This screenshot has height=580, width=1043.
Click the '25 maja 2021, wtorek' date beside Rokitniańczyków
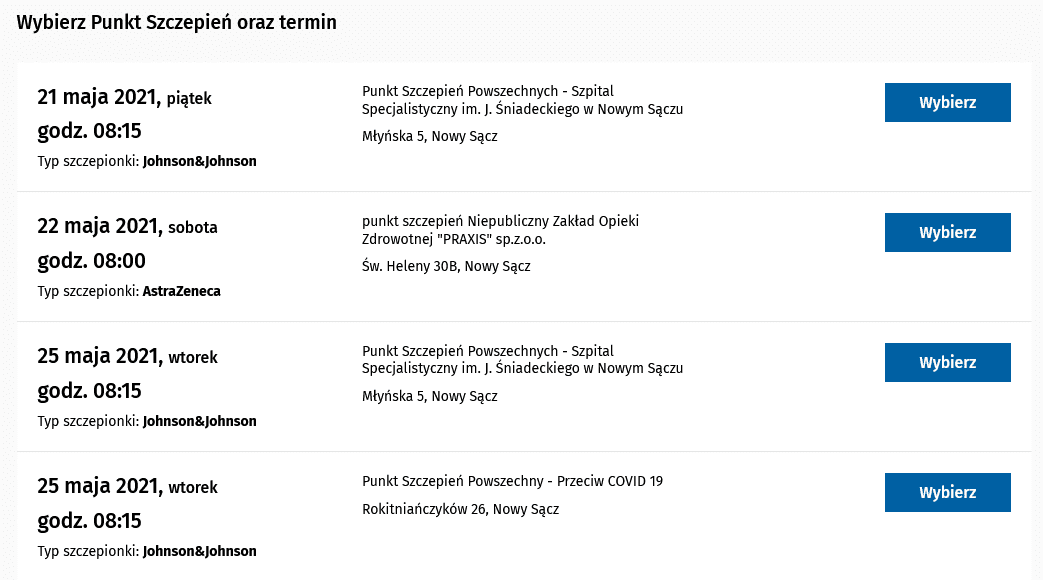[x=127, y=487]
